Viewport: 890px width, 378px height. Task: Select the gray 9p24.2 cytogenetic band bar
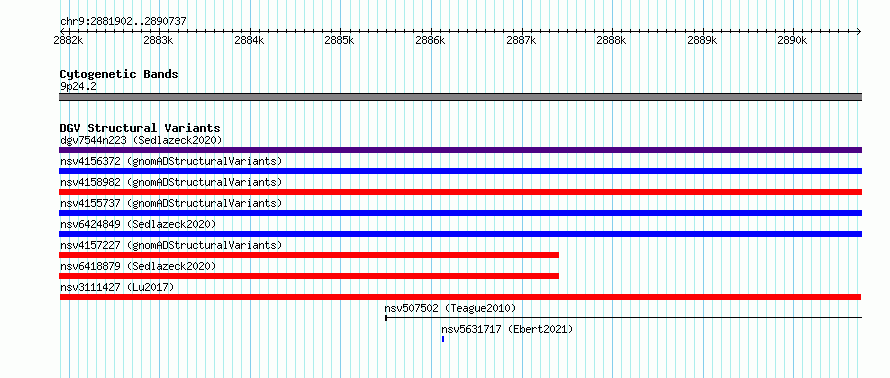pyautogui.click(x=460, y=97)
